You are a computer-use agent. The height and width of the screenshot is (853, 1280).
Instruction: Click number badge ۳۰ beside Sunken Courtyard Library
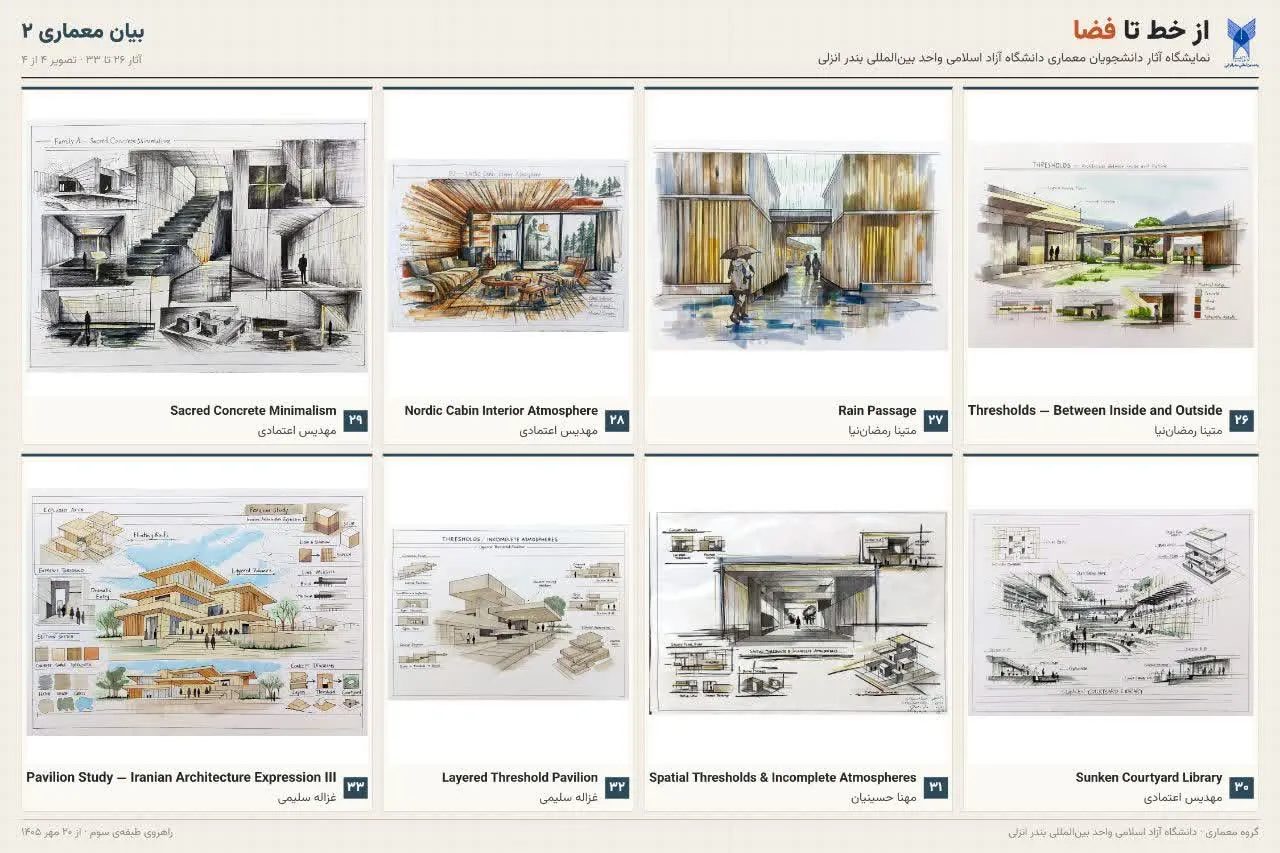pos(1241,788)
